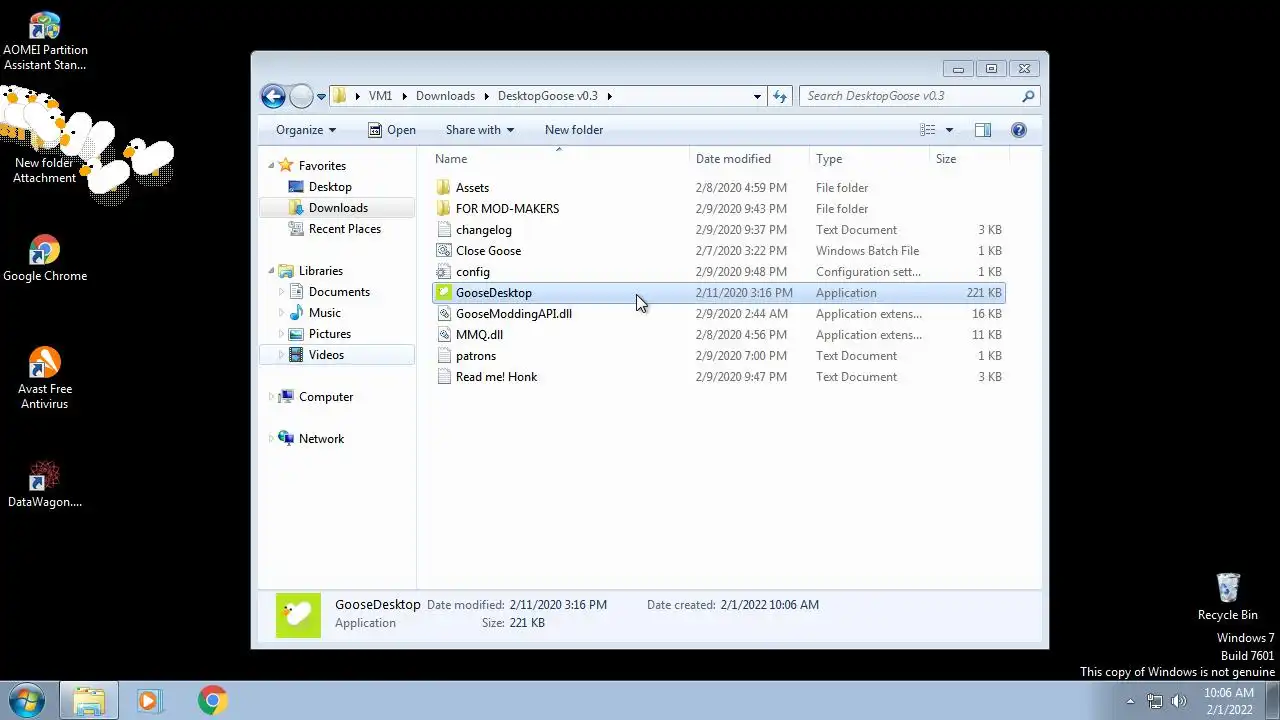The width and height of the screenshot is (1280, 720).
Task: Launch Windows Media Player from taskbar
Action: click(149, 701)
